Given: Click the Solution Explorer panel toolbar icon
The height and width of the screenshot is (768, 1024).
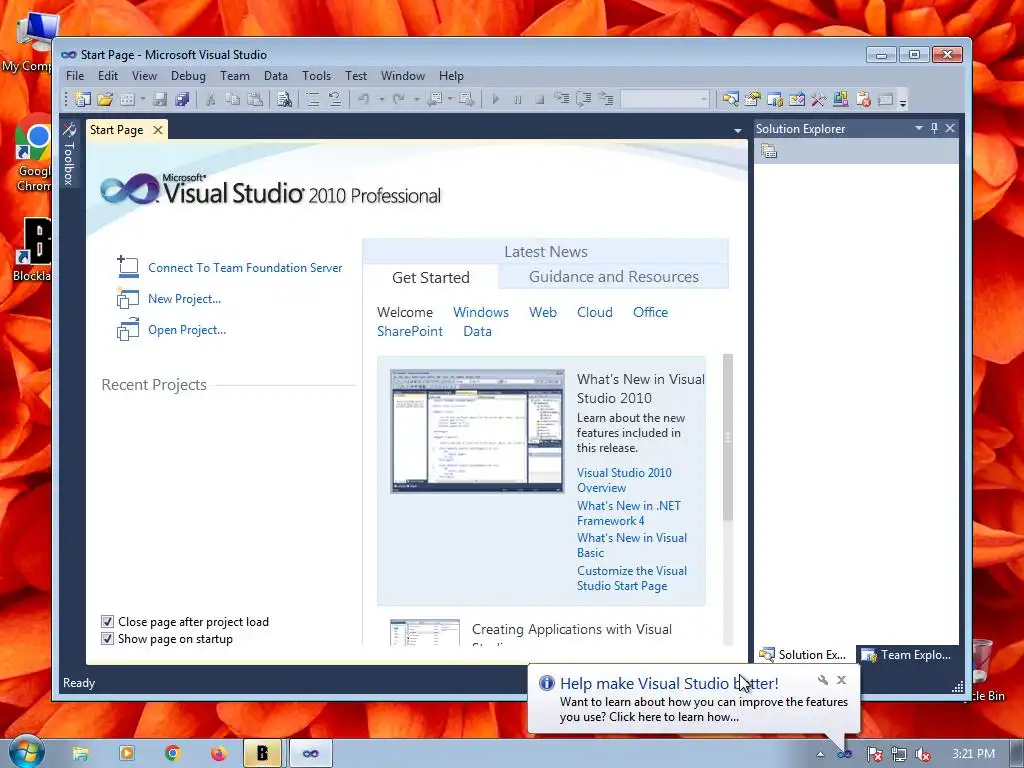Looking at the screenshot, I should (769, 152).
